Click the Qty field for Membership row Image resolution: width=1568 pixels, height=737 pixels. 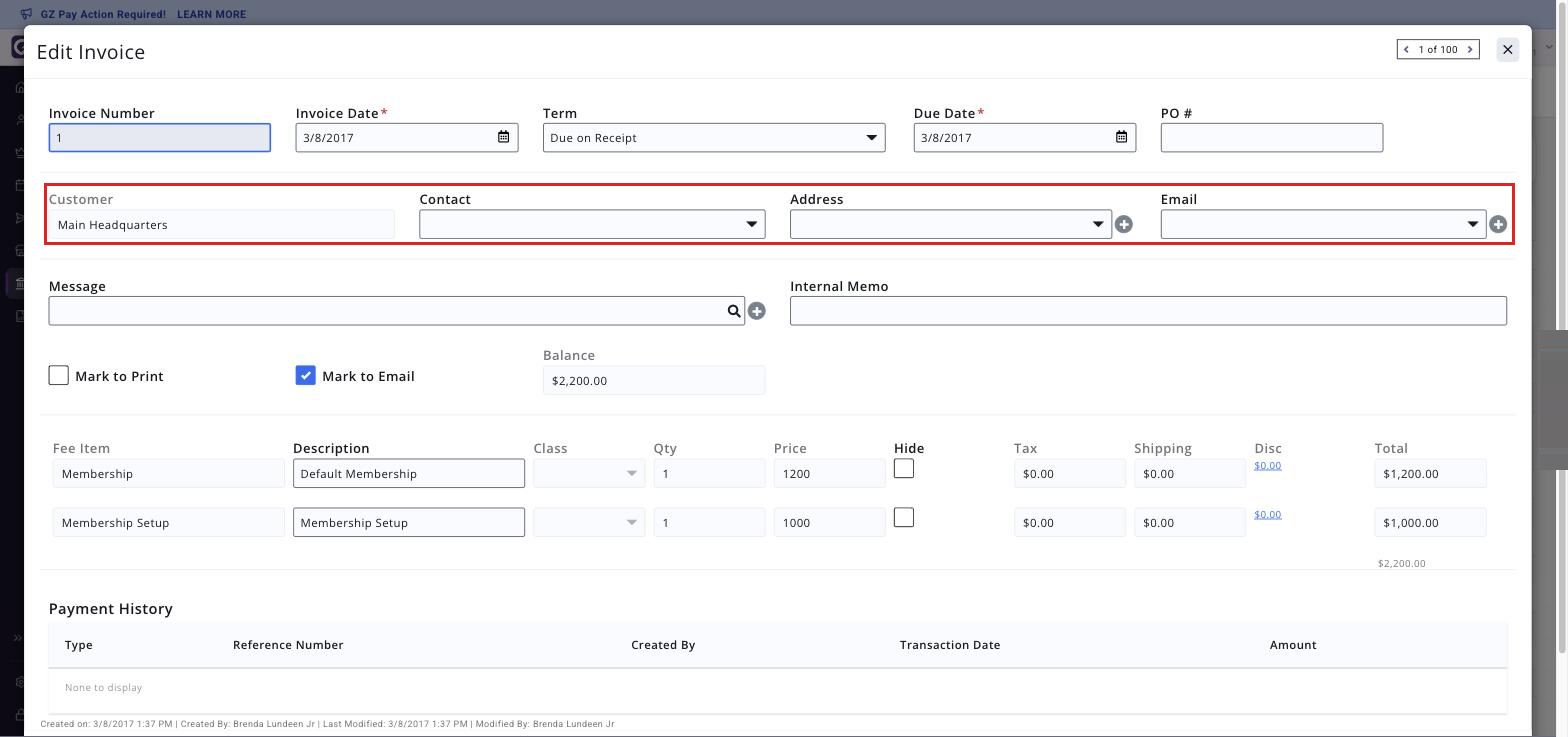(709, 473)
